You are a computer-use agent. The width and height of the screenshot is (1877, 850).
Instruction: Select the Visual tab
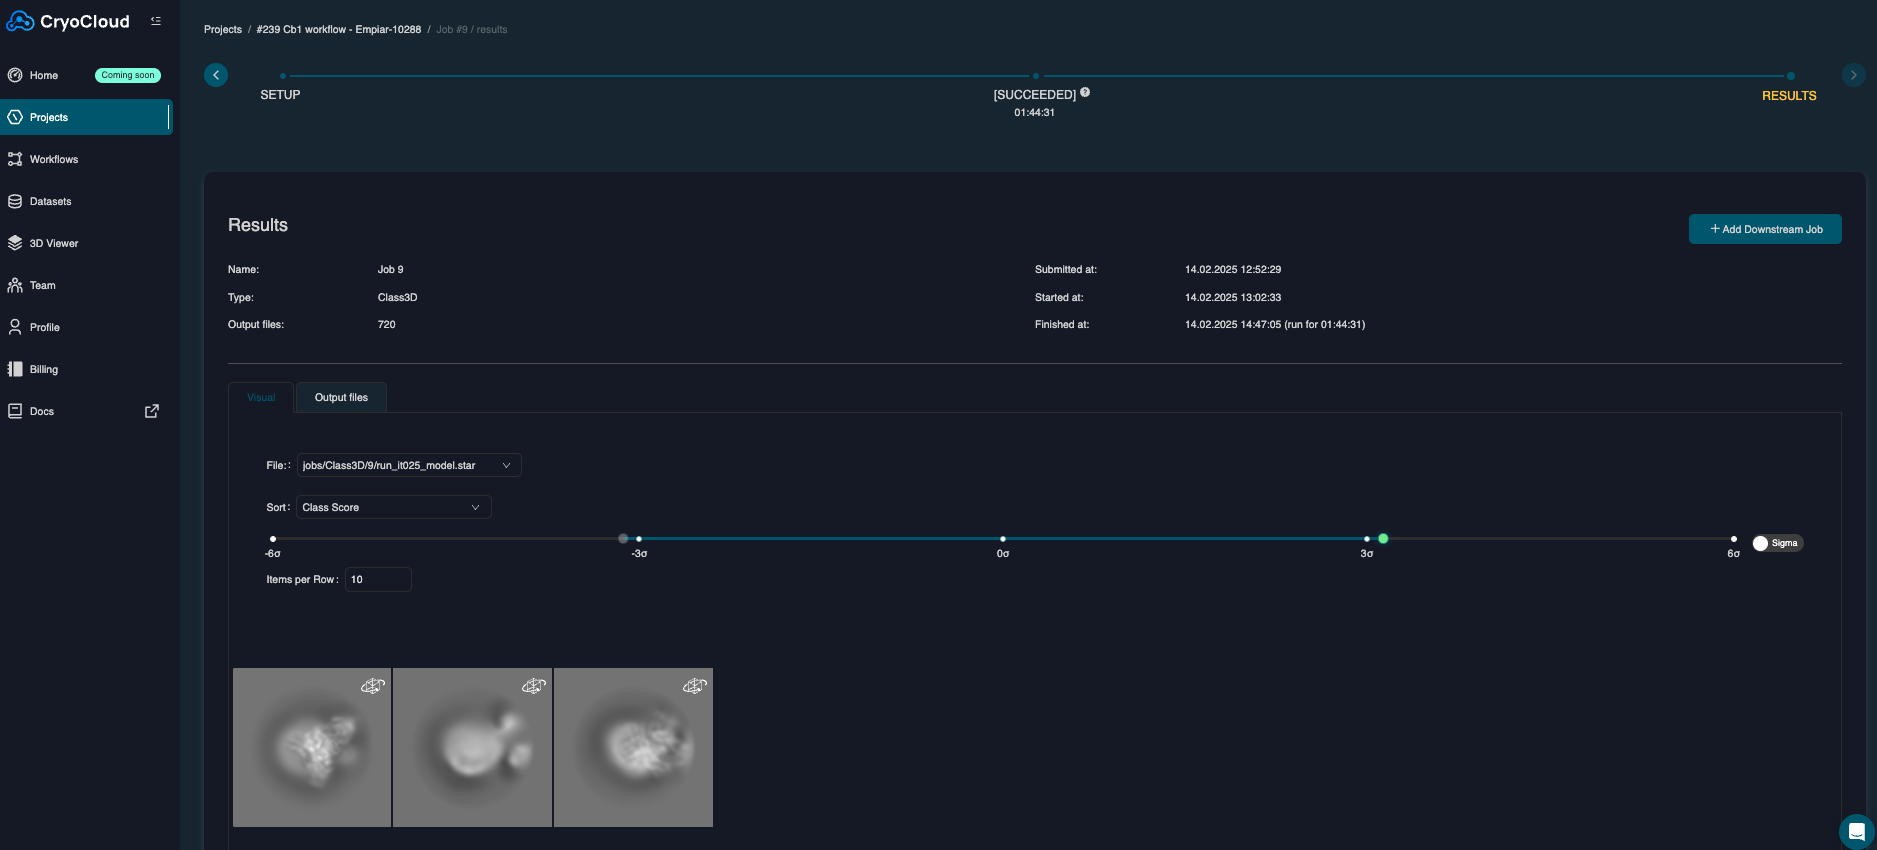[x=261, y=397]
